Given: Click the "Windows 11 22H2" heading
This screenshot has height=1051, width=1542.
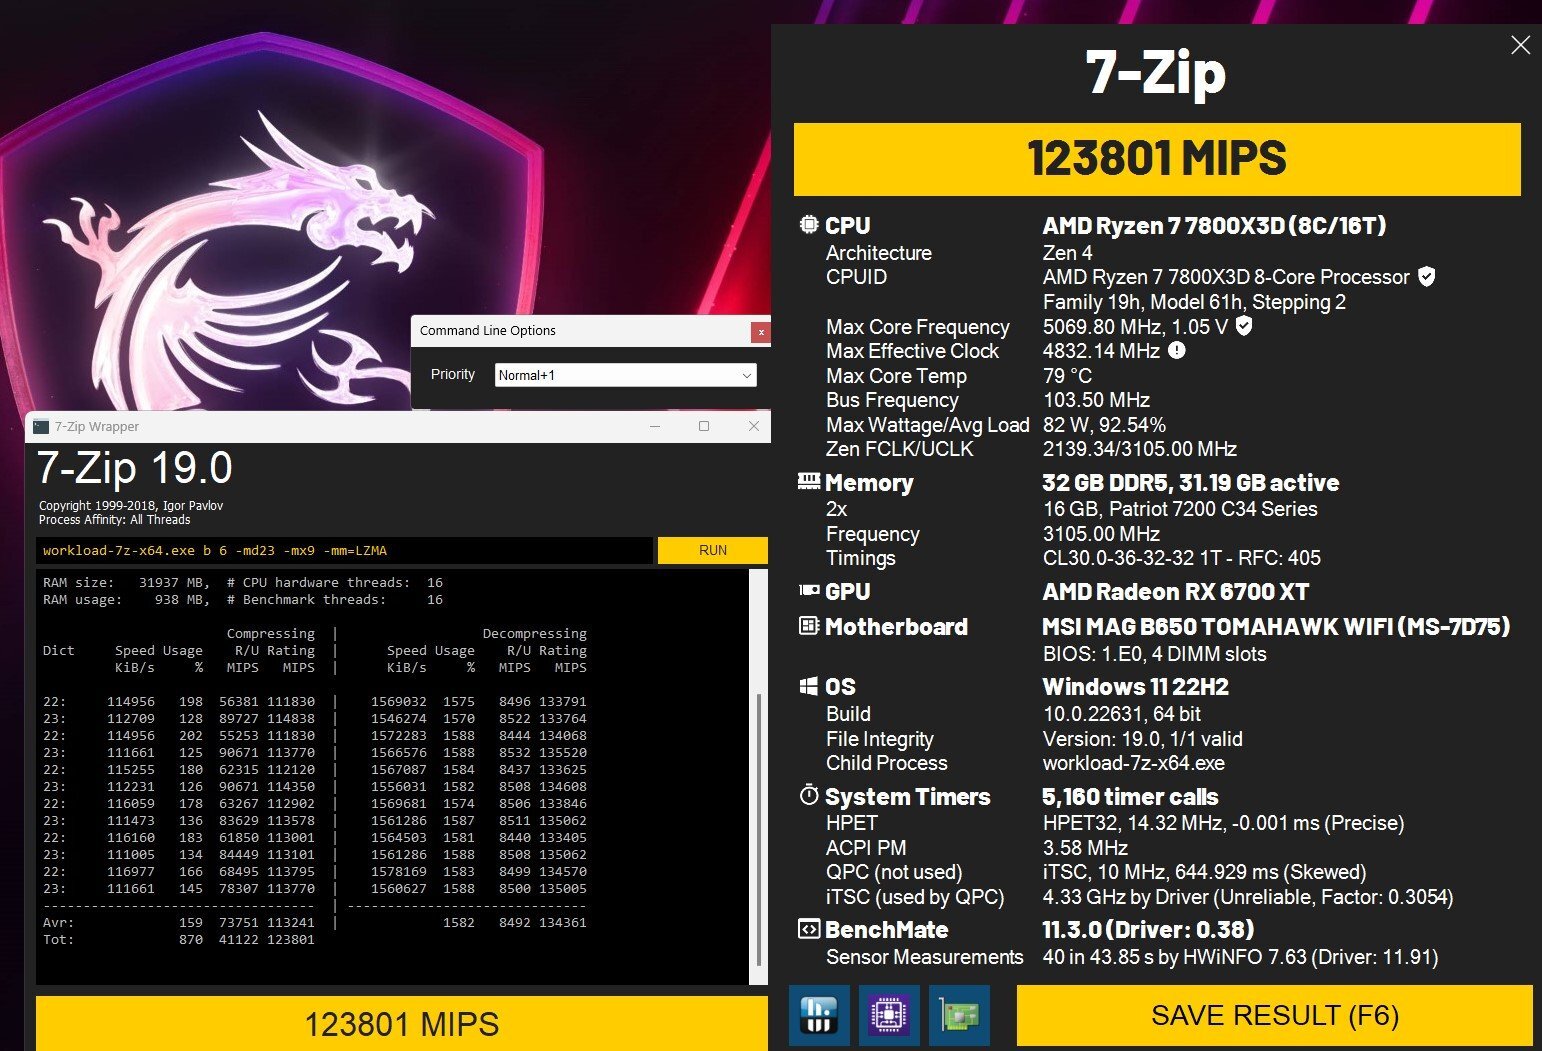Looking at the screenshot, I should (x=1136, y=687).
